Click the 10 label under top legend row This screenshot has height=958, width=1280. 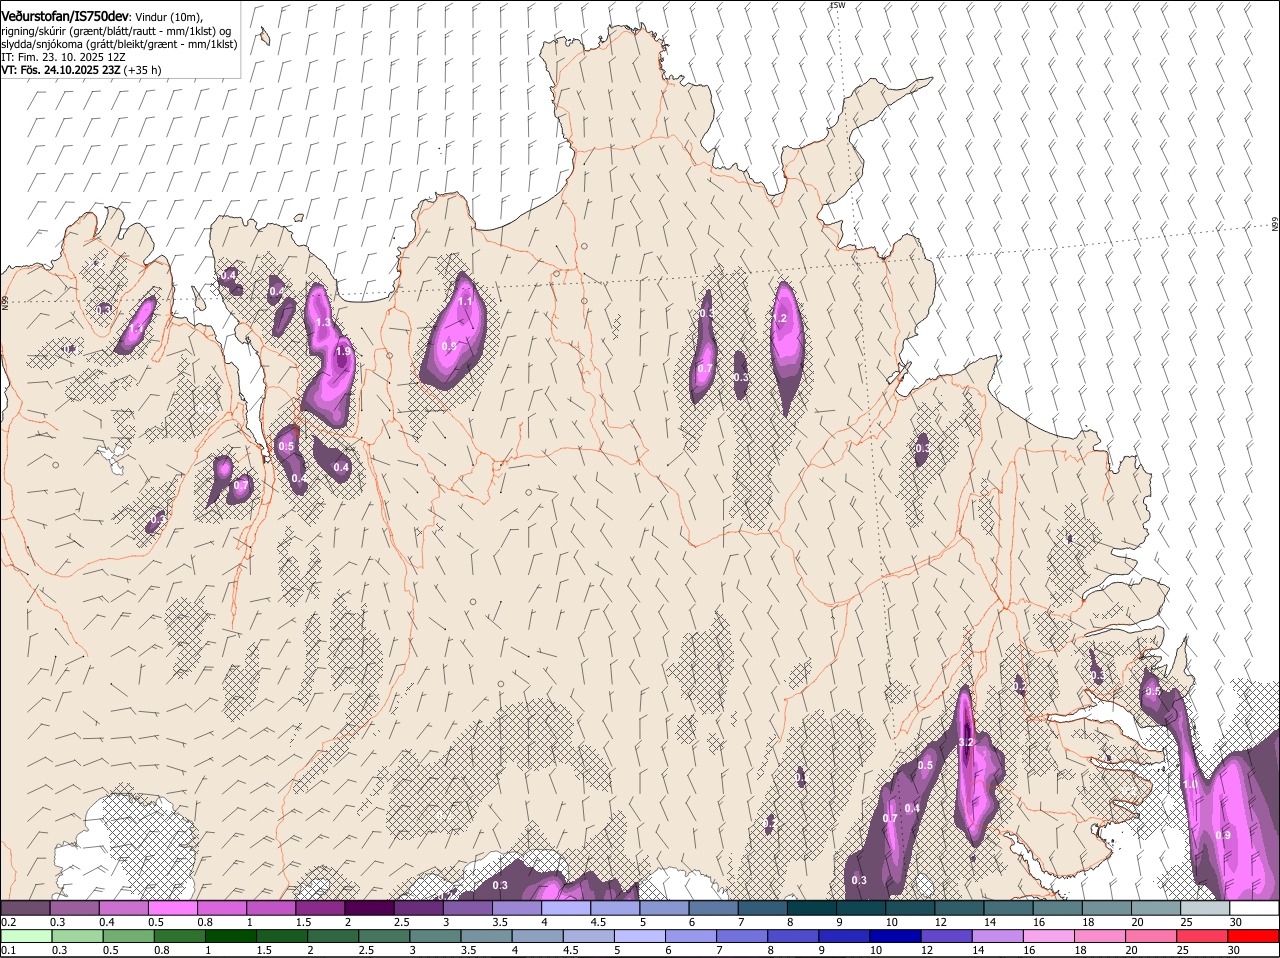point(891,922)
